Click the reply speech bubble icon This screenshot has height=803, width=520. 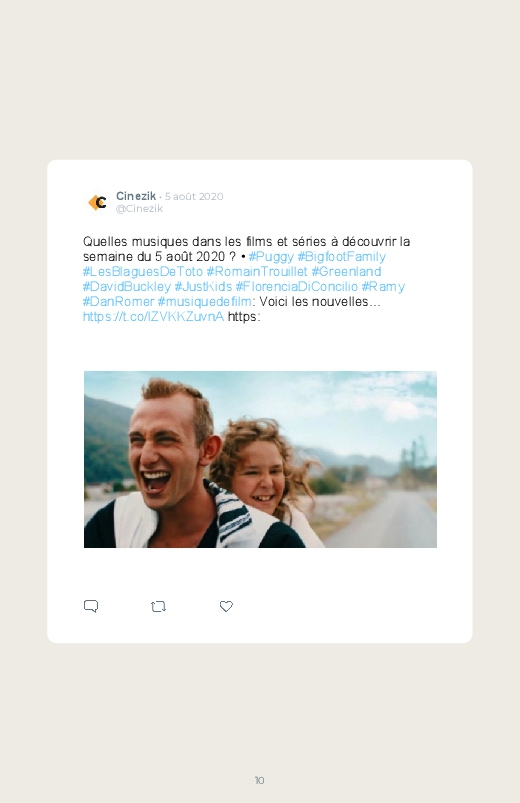(x=91, y=606)
